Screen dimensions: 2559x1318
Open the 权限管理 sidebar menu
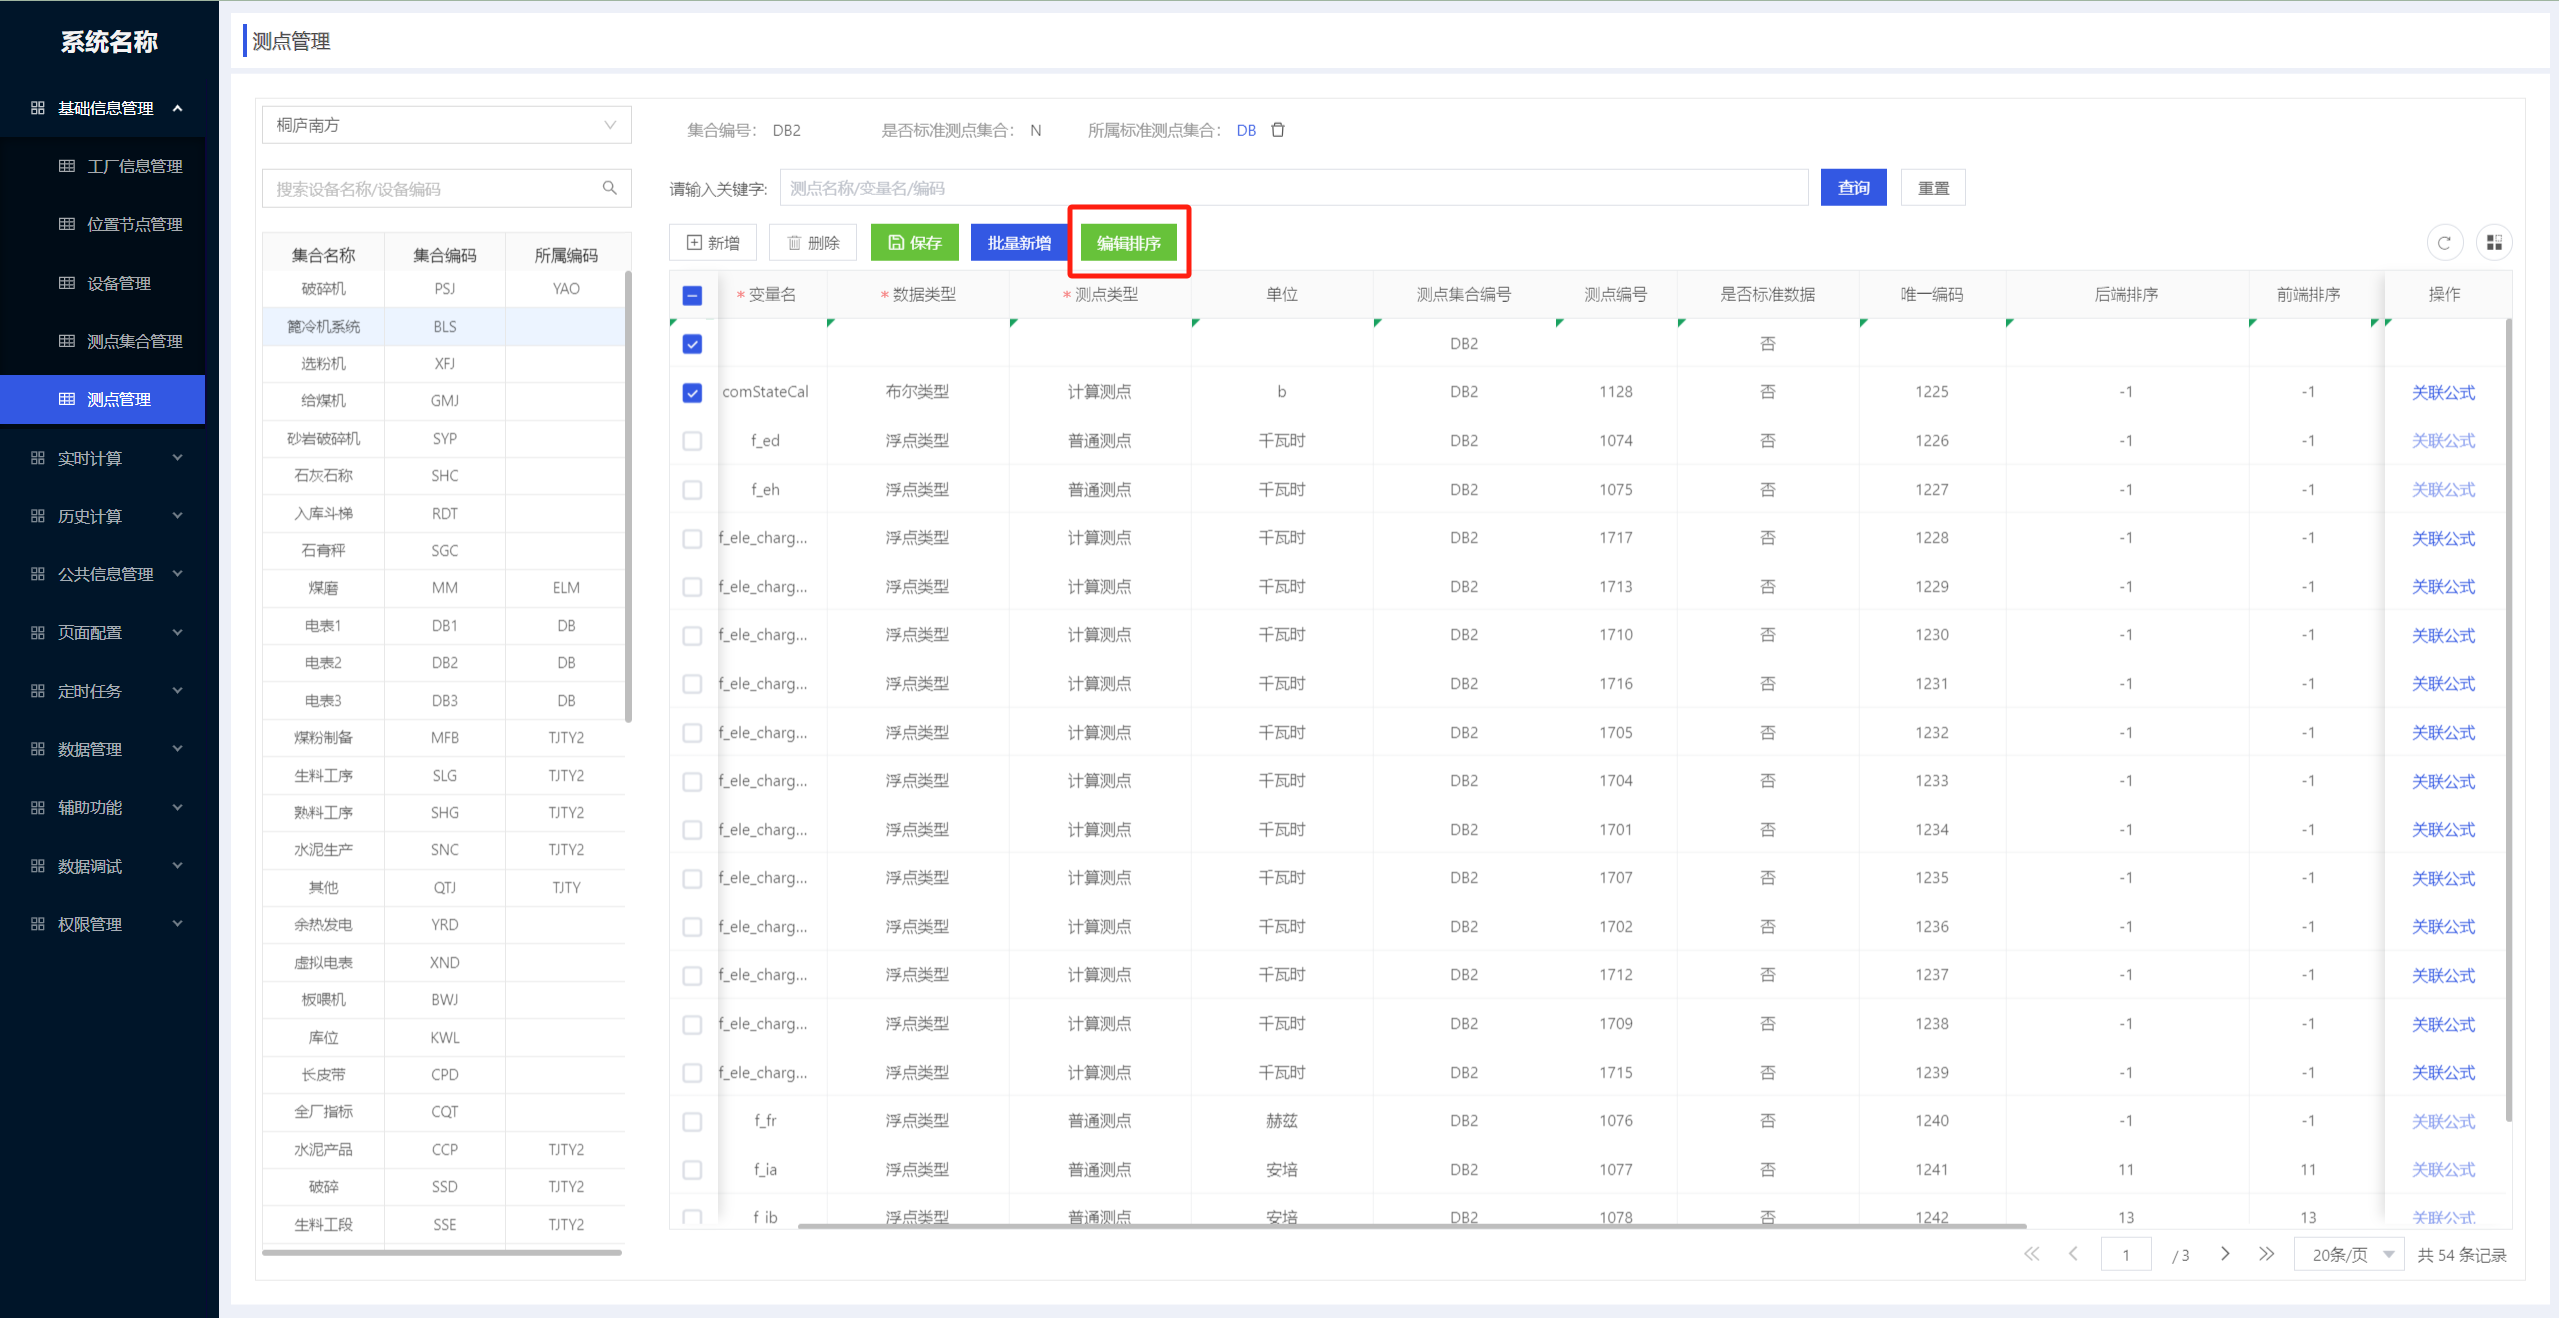[103, 924]
